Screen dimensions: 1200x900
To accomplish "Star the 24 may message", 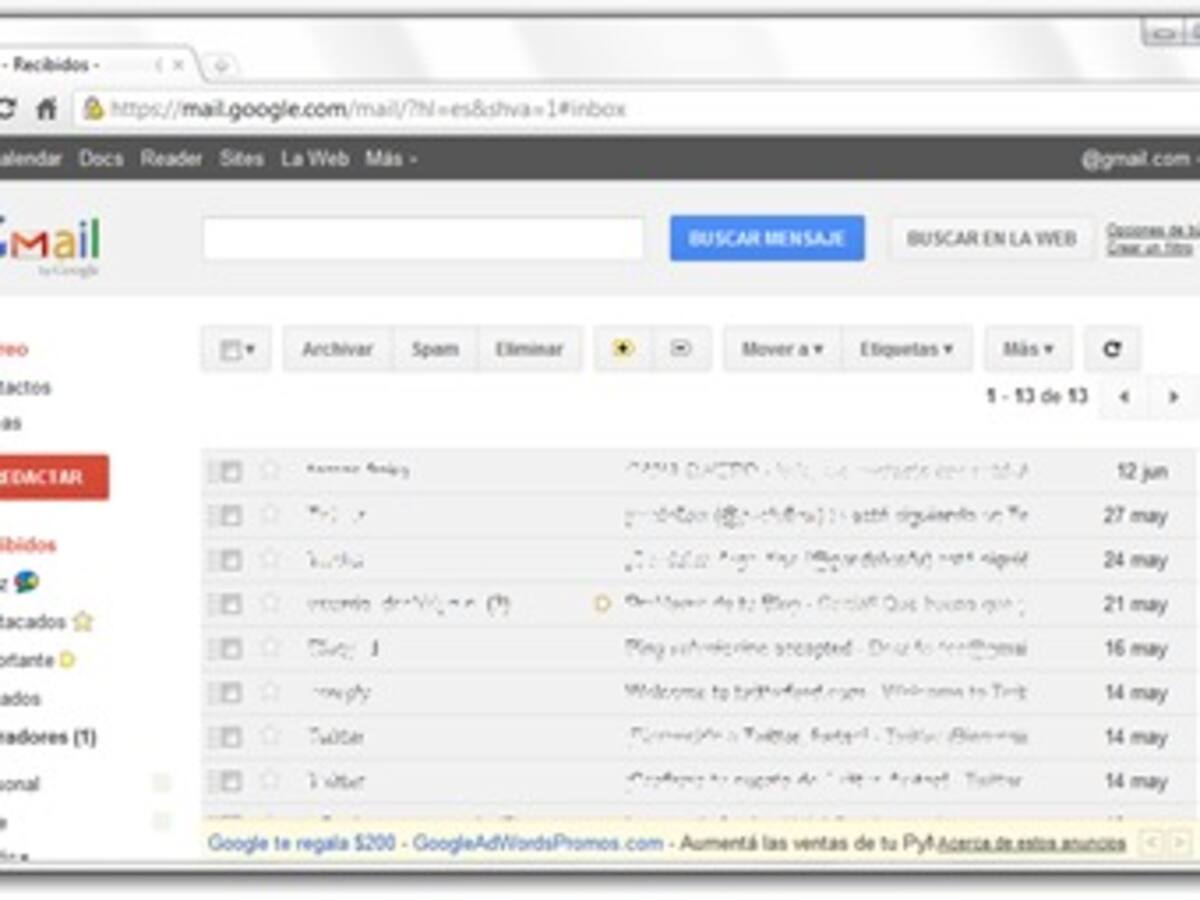I will point(270,559).
